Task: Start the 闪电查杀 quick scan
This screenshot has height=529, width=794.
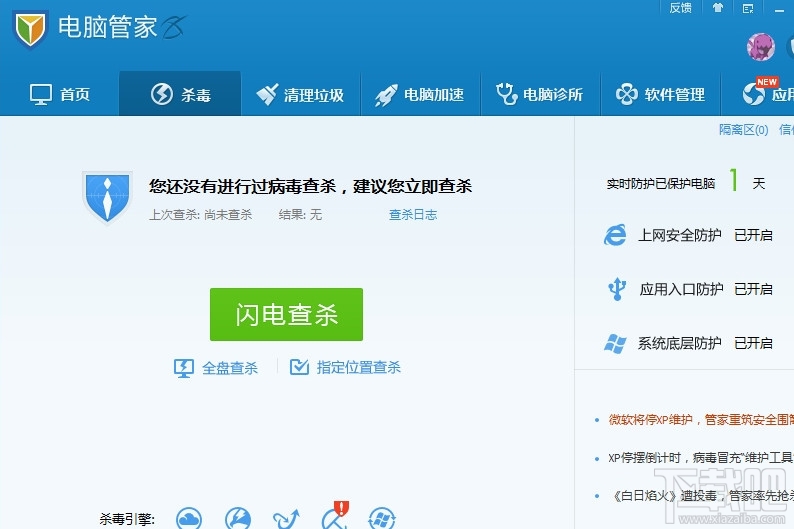Action: pos(286,314)
